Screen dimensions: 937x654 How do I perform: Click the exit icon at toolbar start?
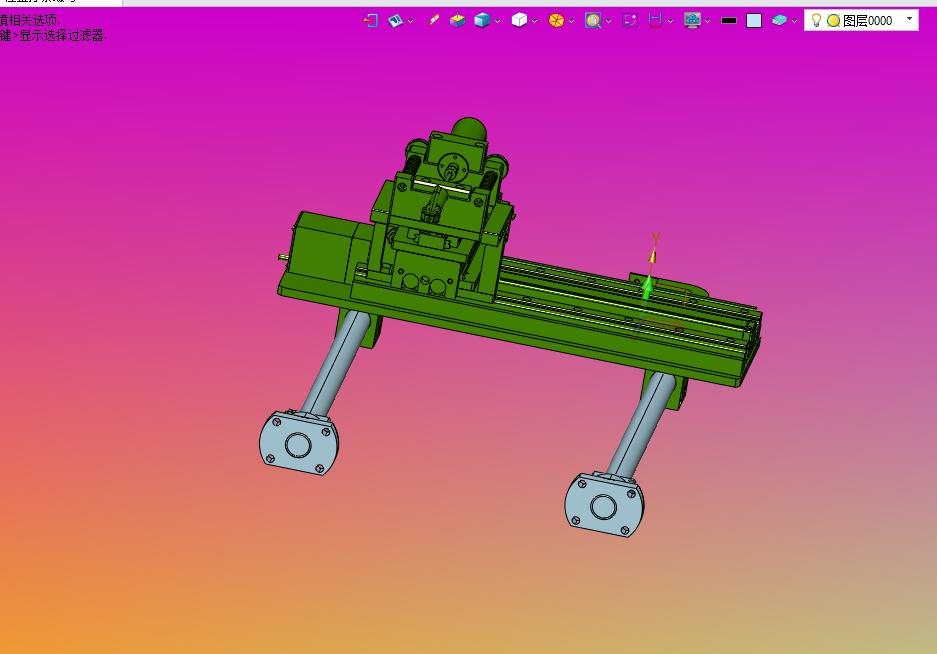point(370,21)
